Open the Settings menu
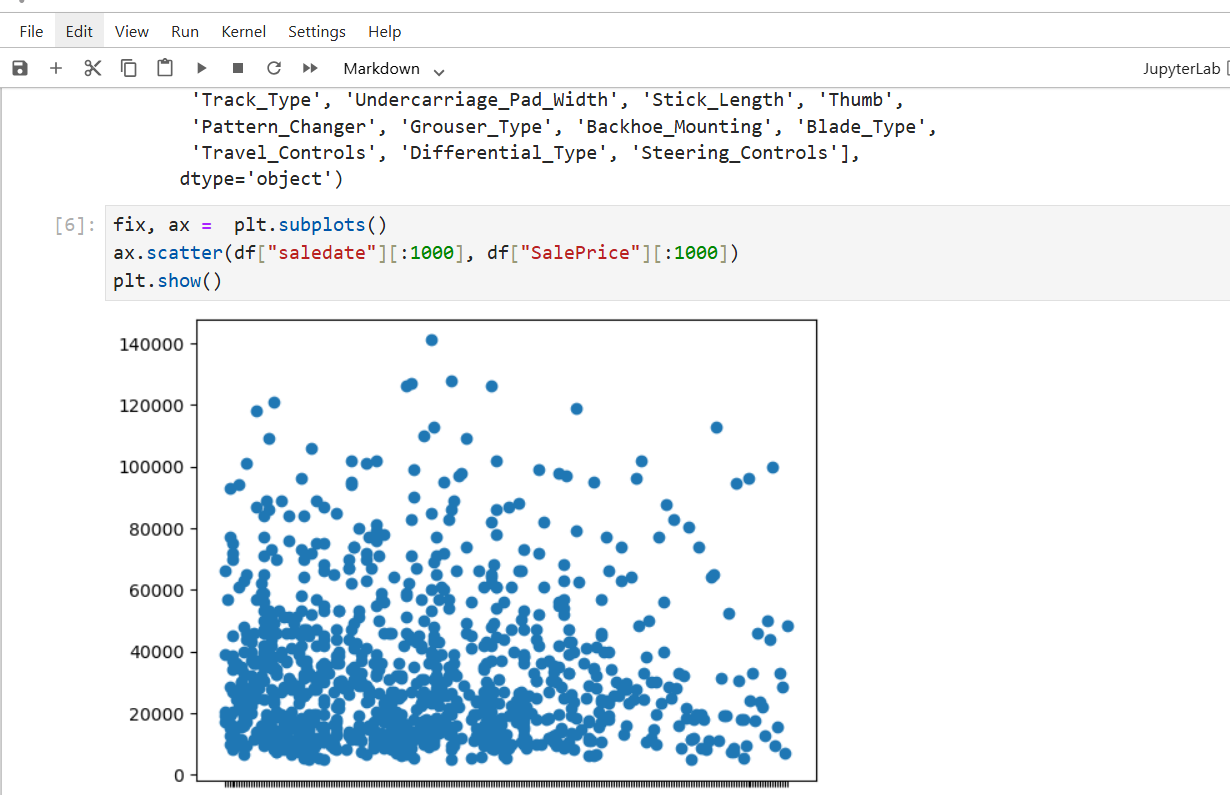 pos(317,31)
